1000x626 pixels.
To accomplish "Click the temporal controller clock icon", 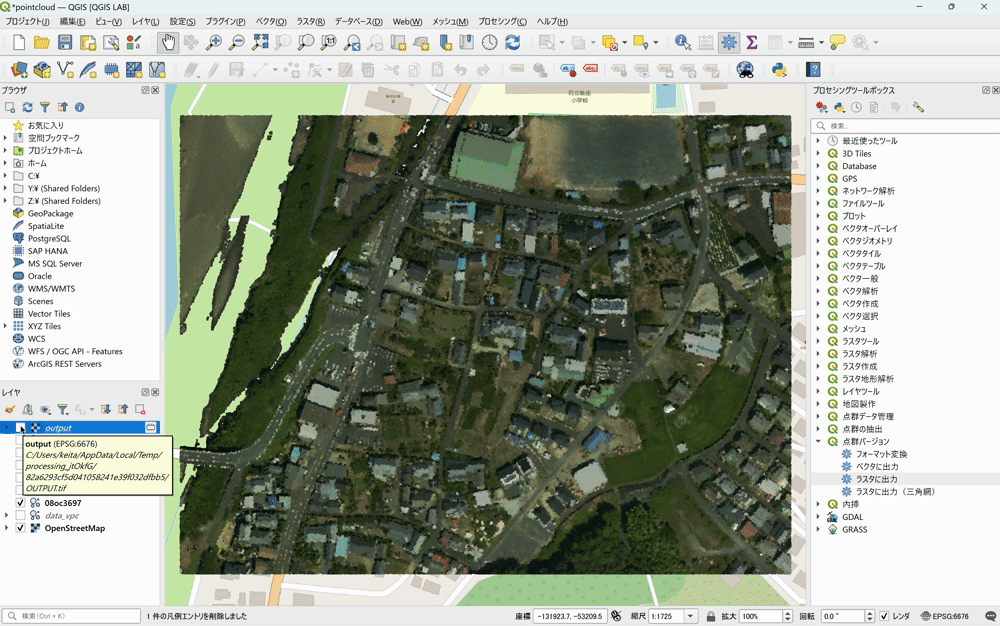I will (x=490, y=43).
